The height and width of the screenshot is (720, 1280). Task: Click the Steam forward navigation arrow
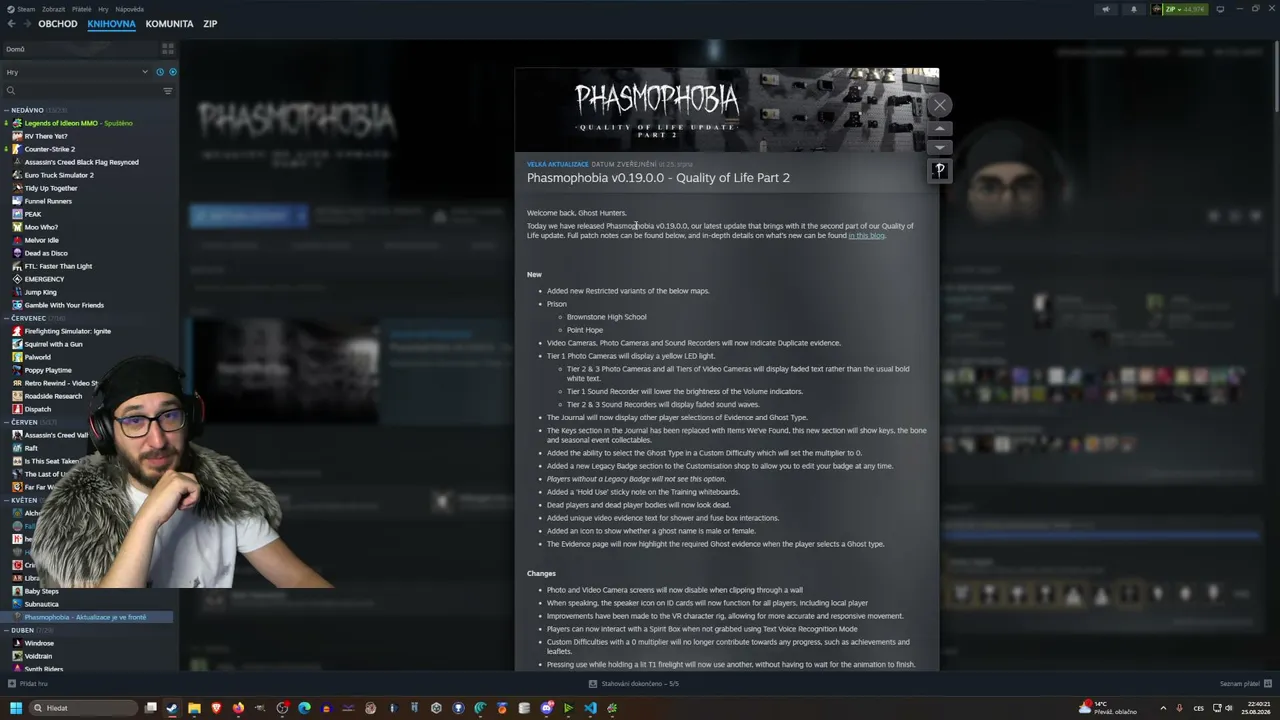pos(26,24)
